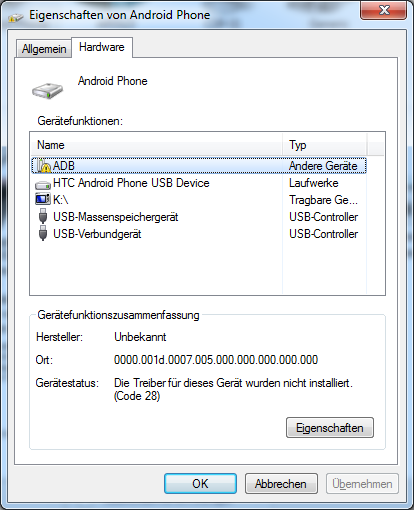The height and width of the screenshot is (510, 414).
Task: Close the Eigenschaften von Android Phone dialog
Action: click(384, 10)
